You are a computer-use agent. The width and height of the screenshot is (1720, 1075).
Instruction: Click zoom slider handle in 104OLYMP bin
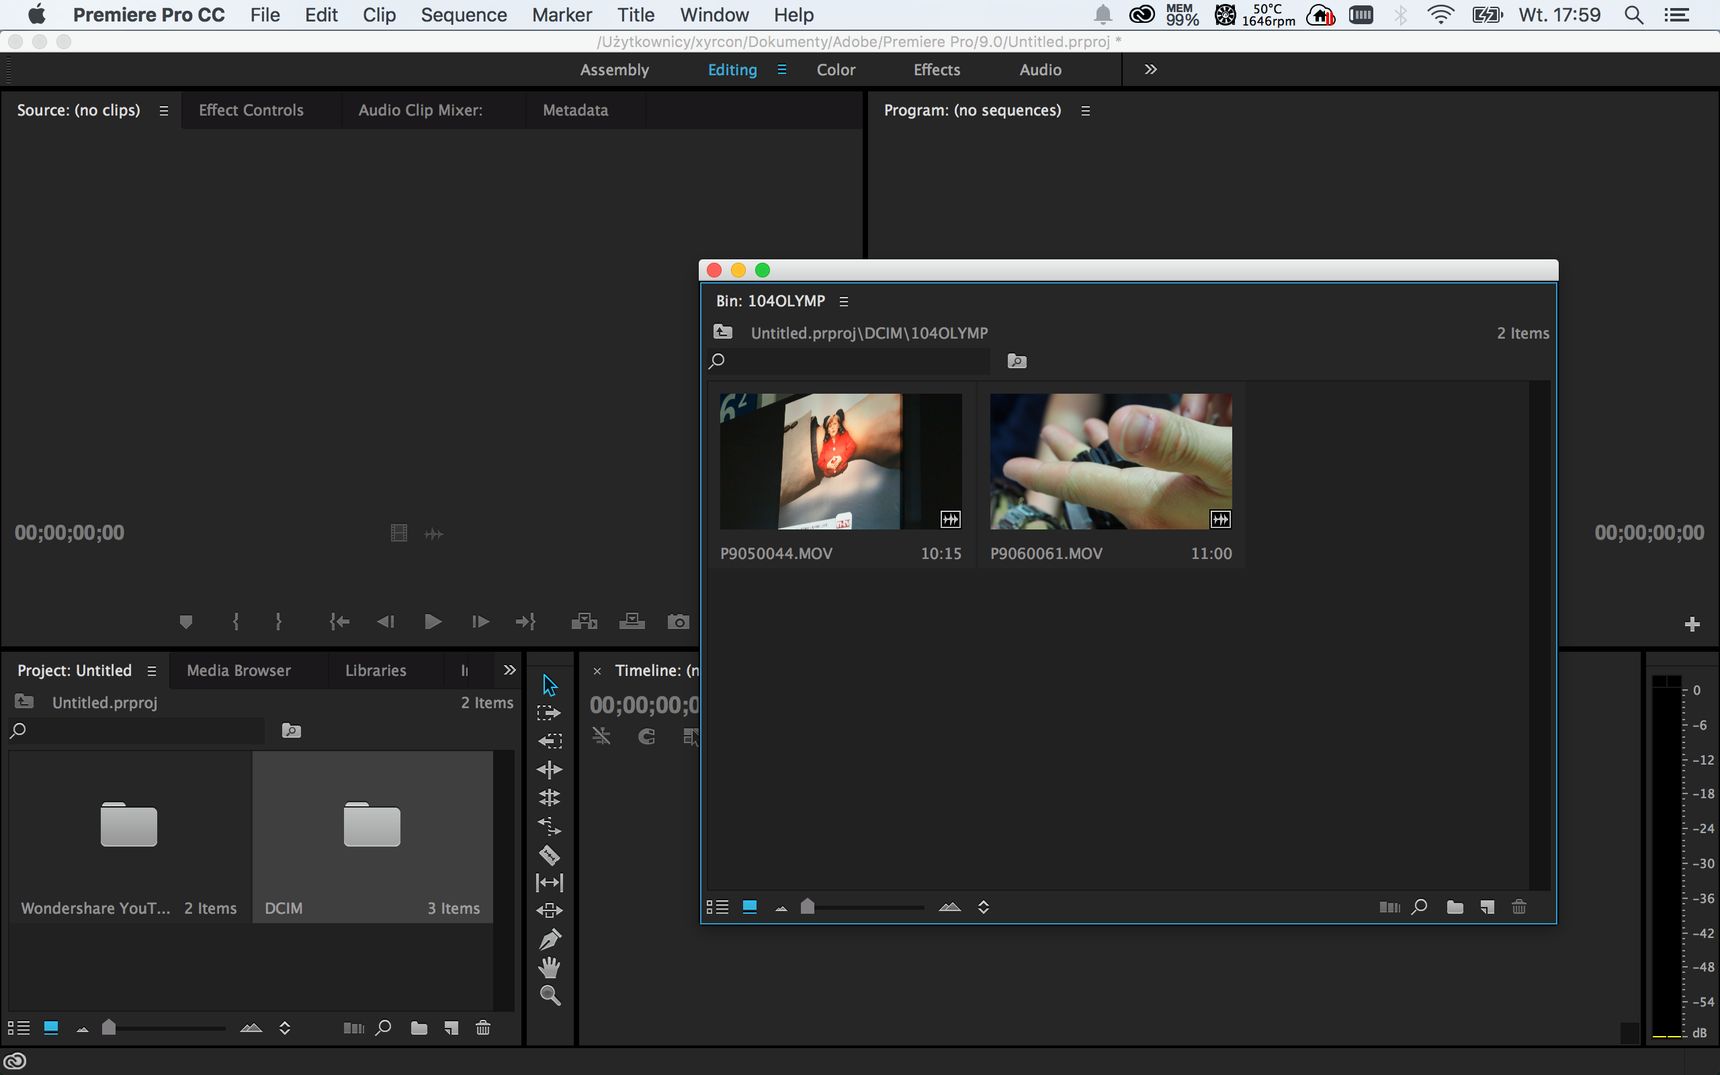(x=807, y=907)
